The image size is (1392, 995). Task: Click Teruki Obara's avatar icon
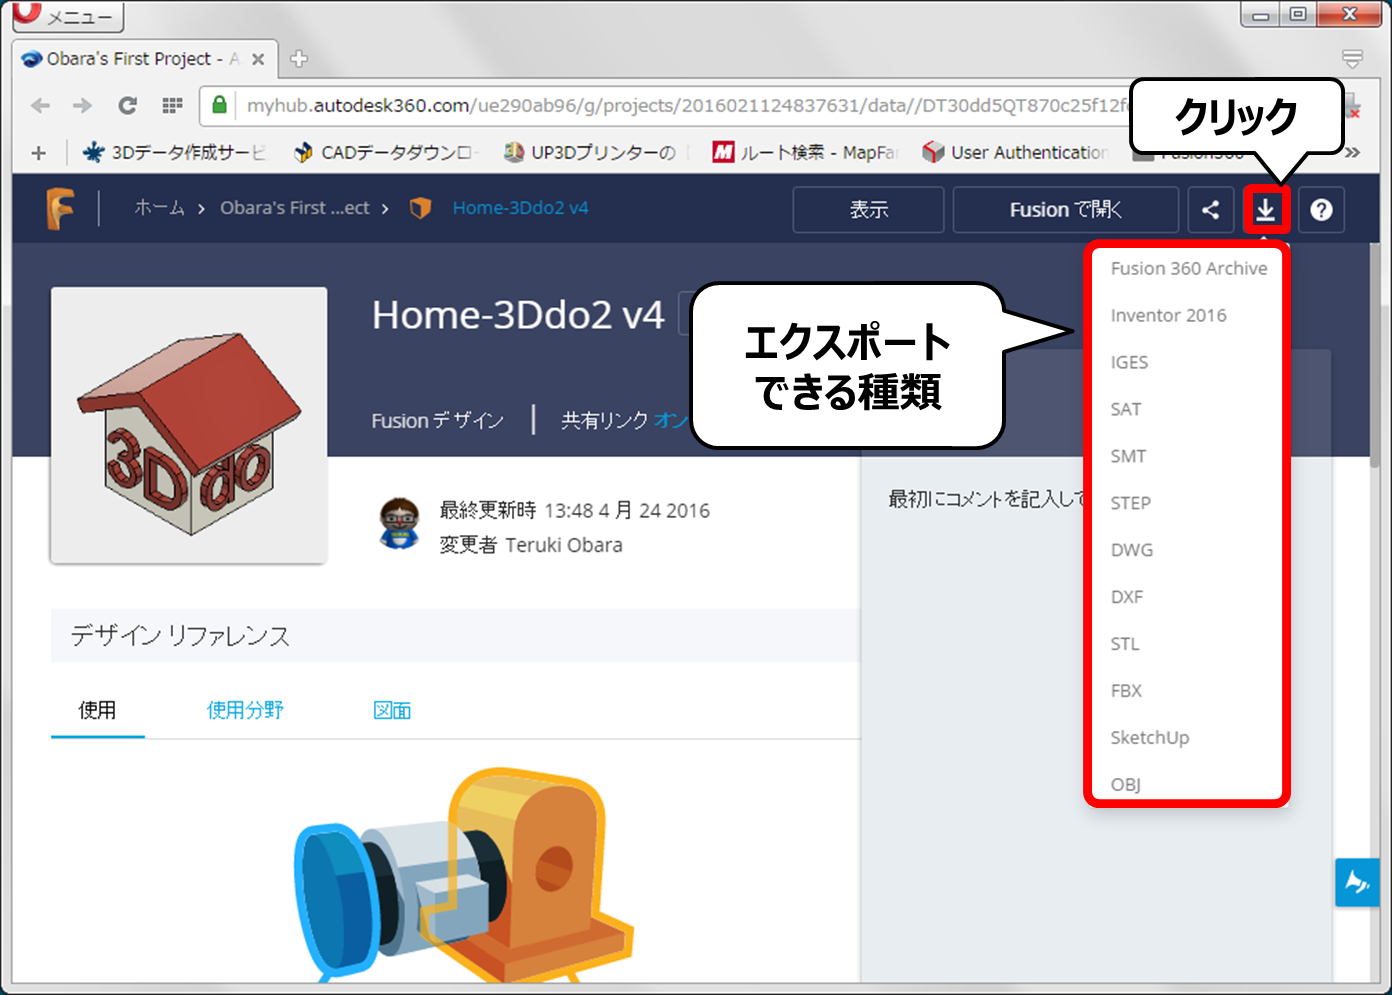tap(399, 523)
